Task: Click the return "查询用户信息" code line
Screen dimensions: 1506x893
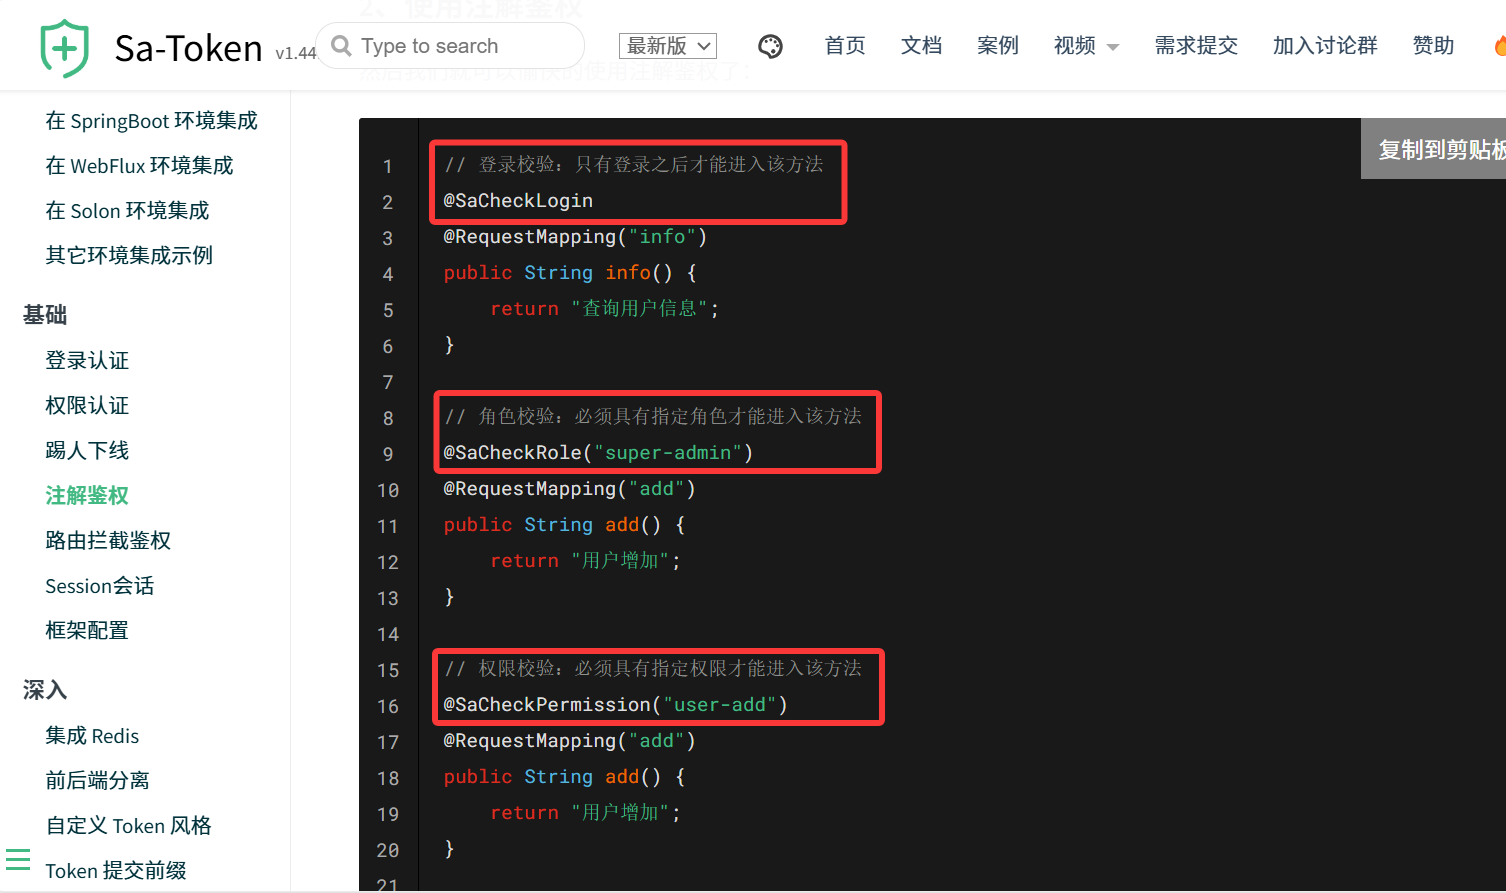Action: [x=604, y=309]
